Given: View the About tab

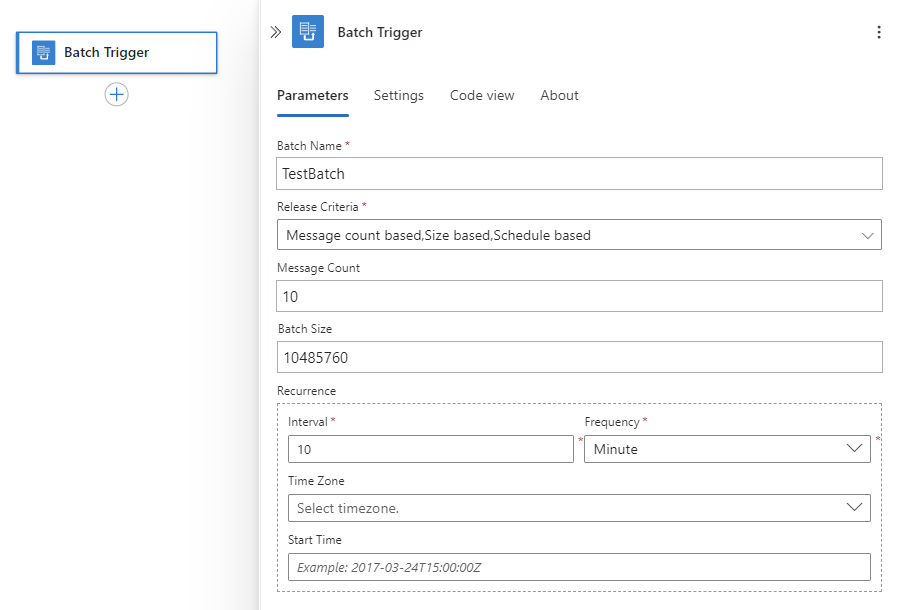Looking at the screenshot, I should coord(559,95).
